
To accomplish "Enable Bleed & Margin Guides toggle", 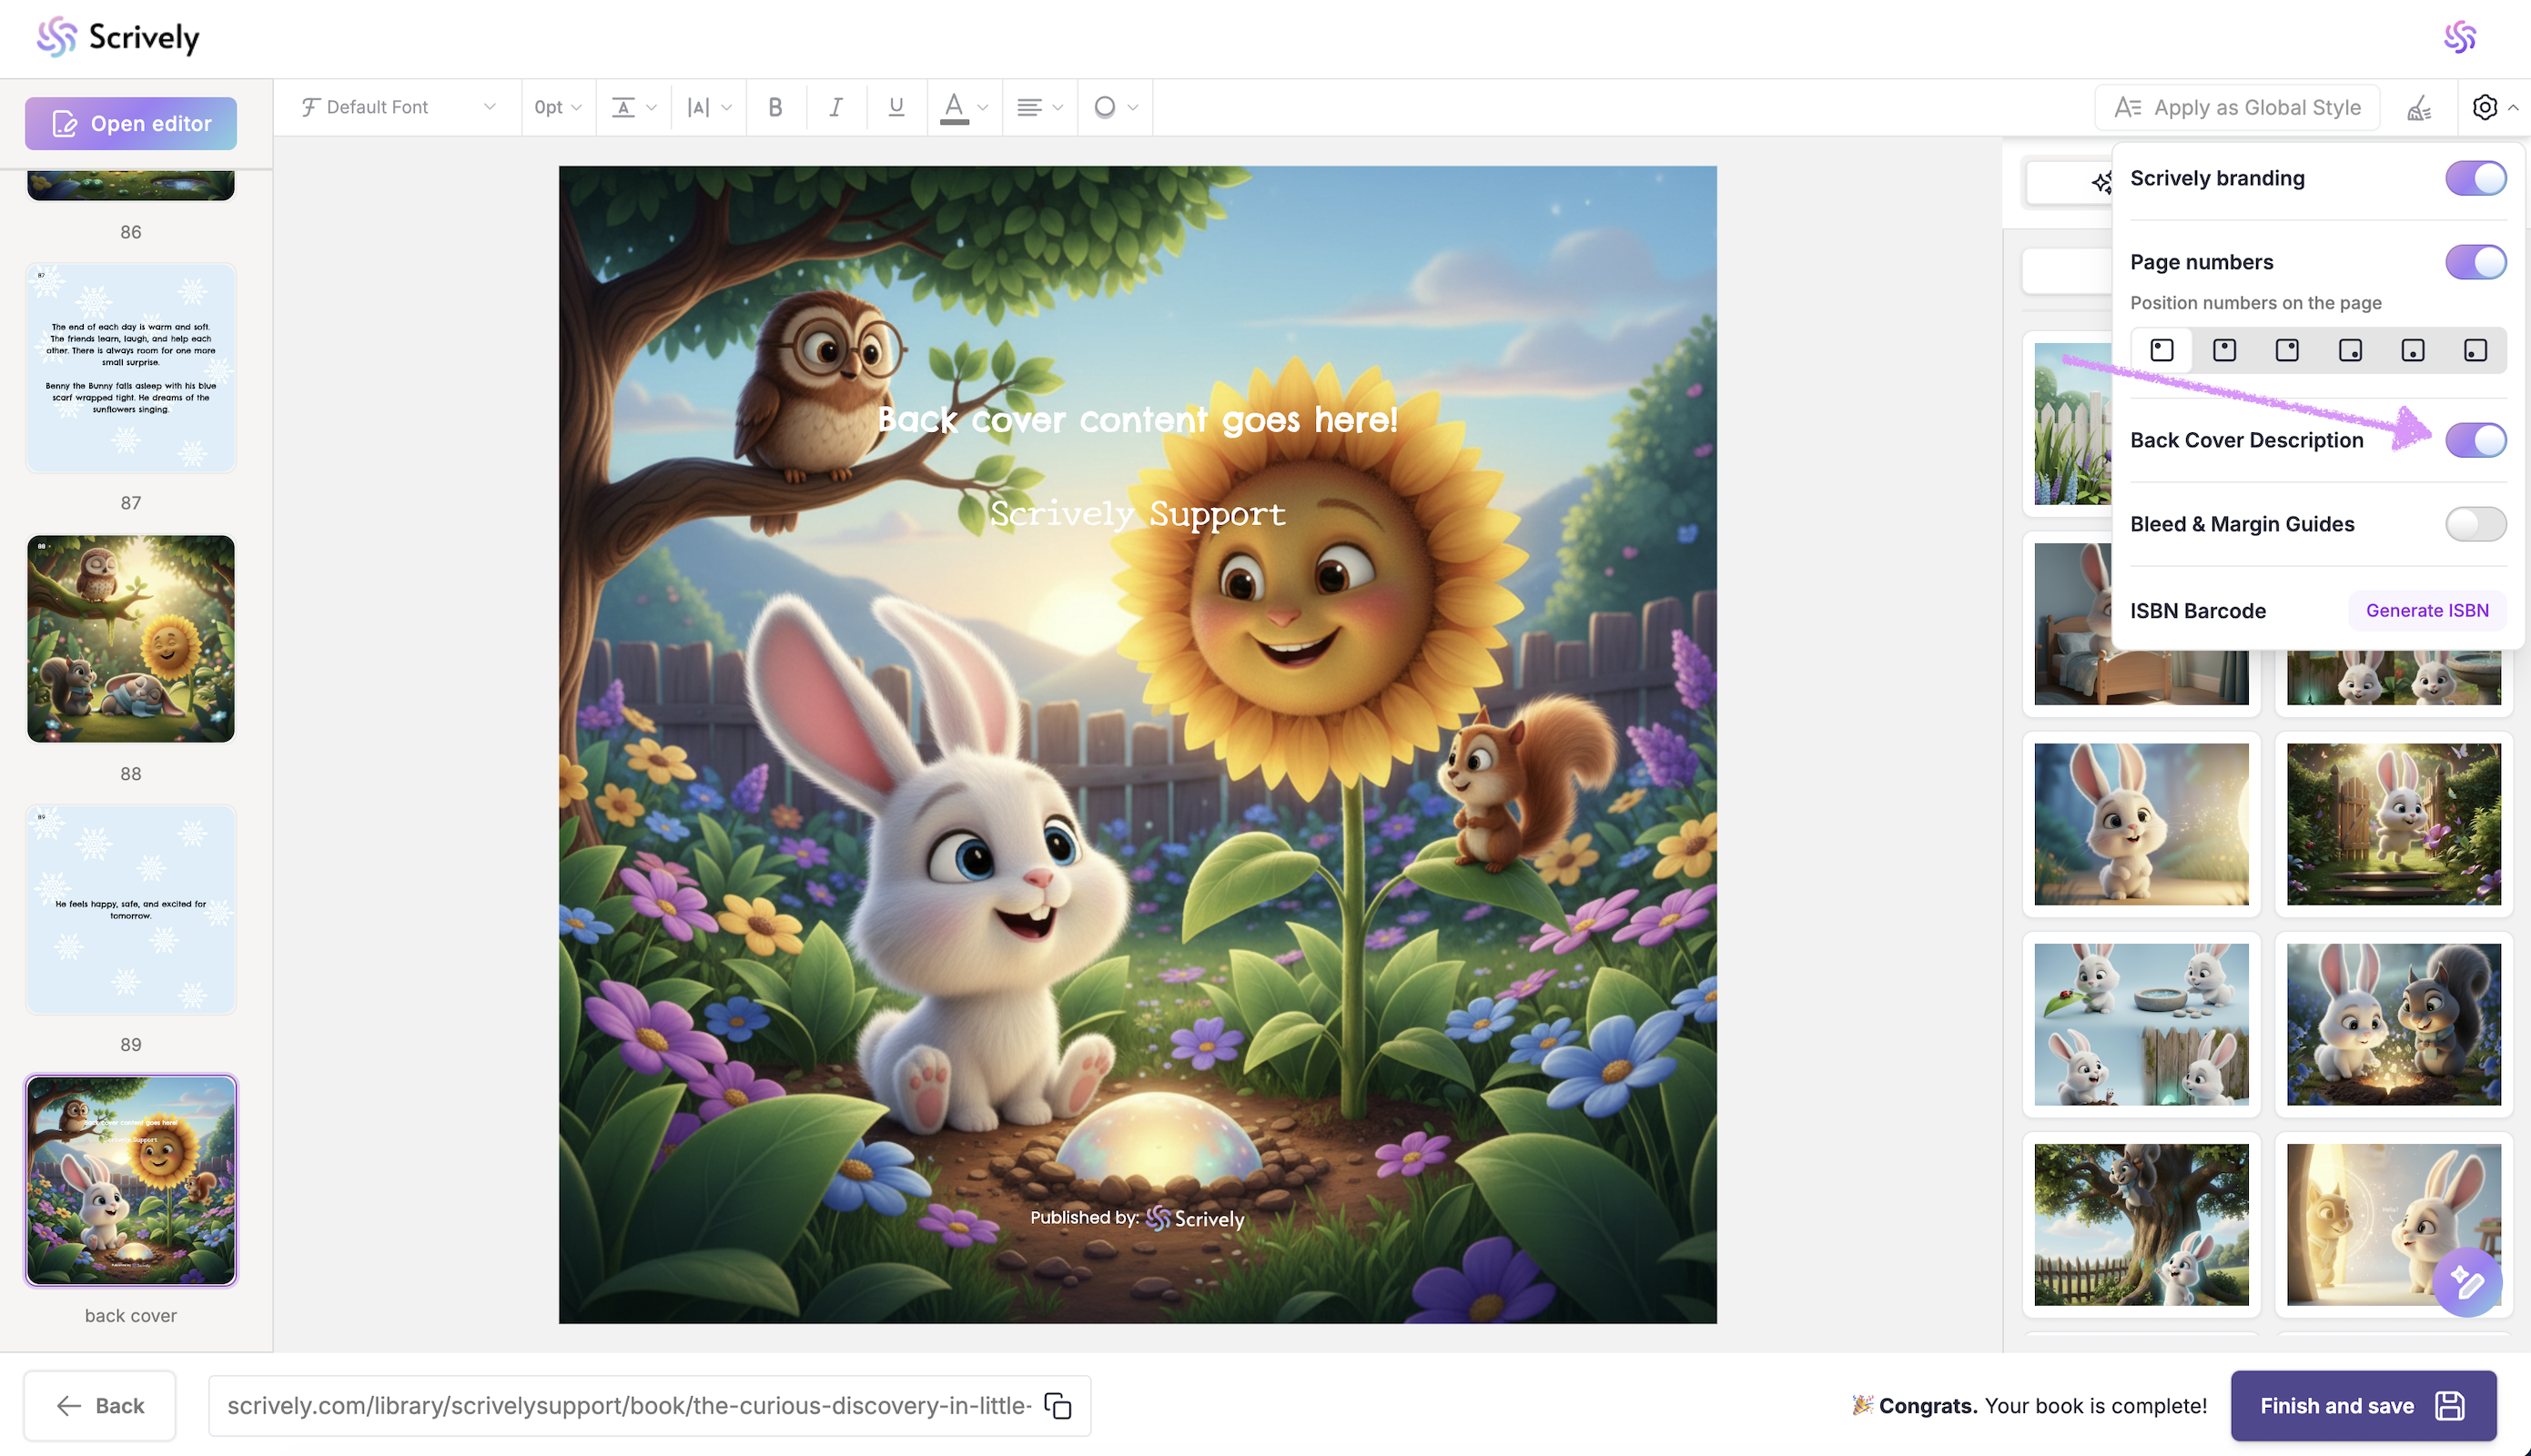I will click(2475, 524).
